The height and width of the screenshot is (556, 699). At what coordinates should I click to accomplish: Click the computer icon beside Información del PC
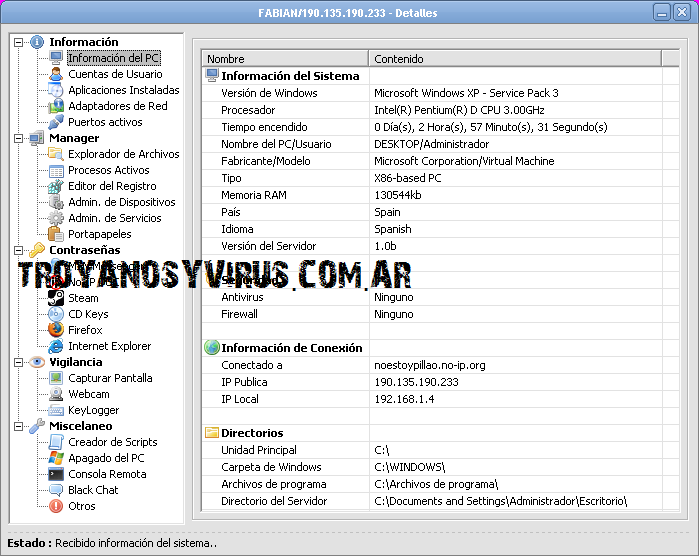(x=56, y=58)
